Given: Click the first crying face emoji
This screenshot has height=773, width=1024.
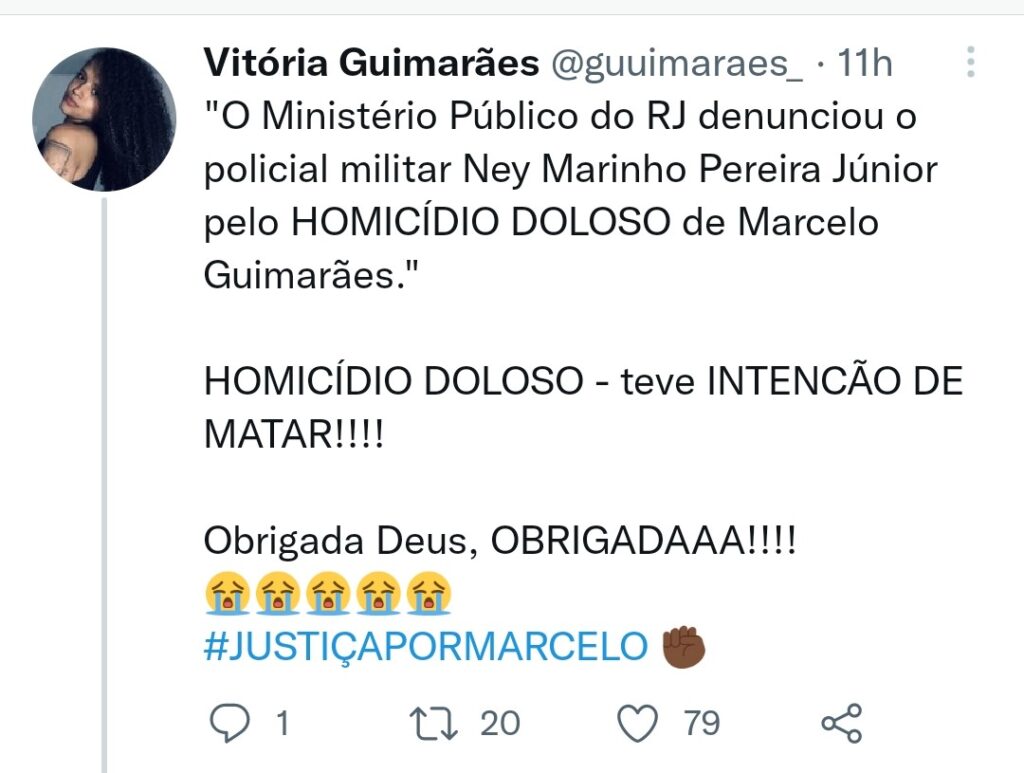Looking at the screenshot, I should pos(227,593).
